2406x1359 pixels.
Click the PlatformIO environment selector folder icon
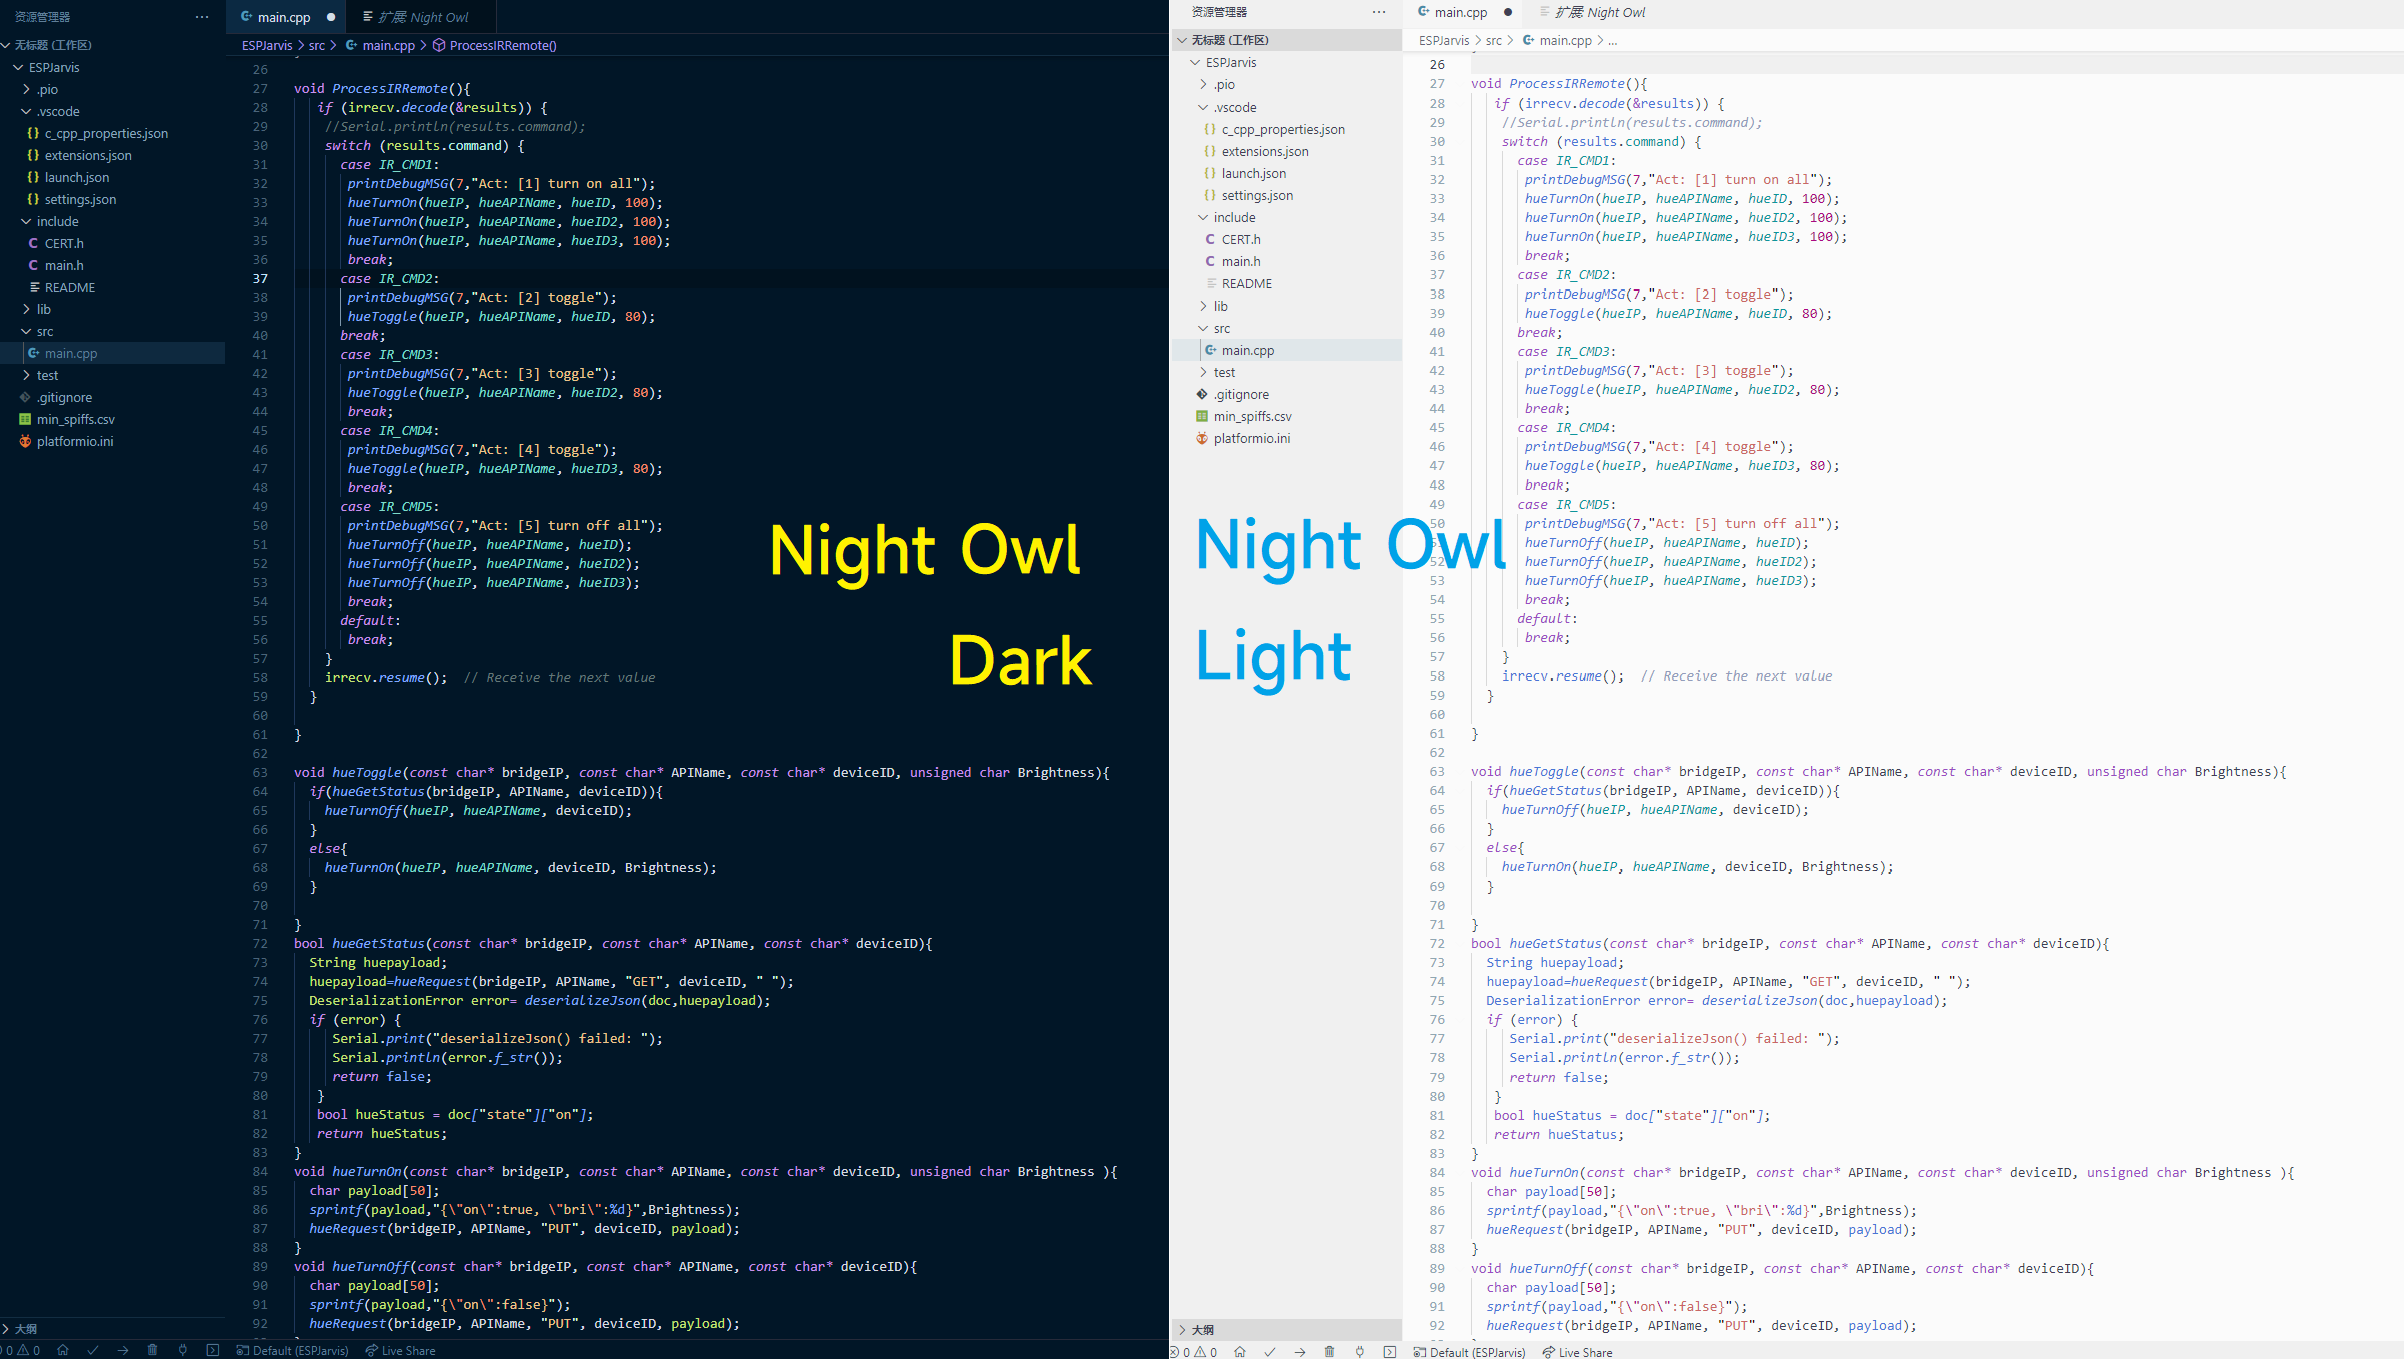click(x=243, y=1351)
